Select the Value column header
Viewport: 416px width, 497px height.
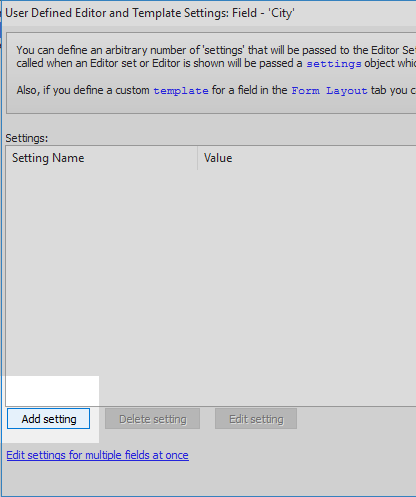307,158
